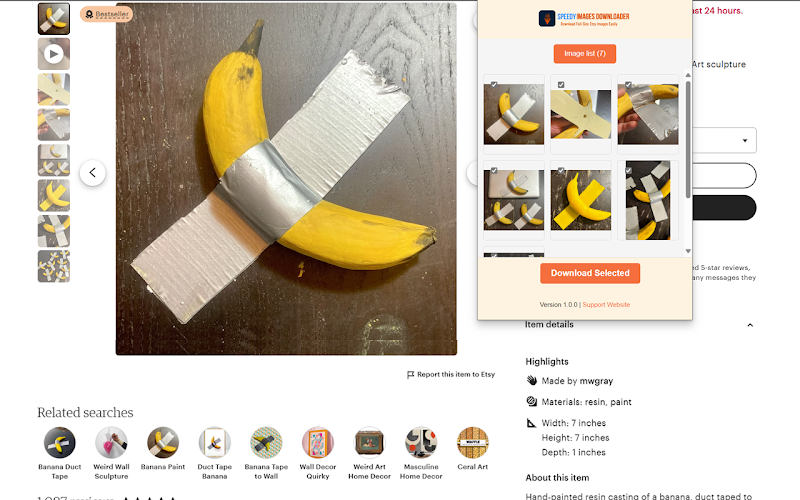Uncheck the yellow tape banana image checkbox

[561, 170]
